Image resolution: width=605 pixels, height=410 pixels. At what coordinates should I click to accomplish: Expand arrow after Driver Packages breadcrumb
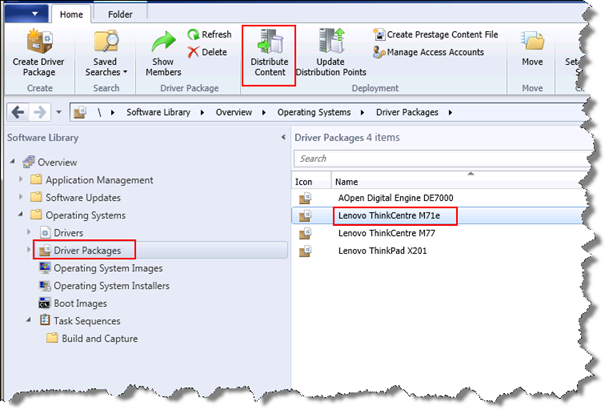pyautogui.click(x=450, y=113)
